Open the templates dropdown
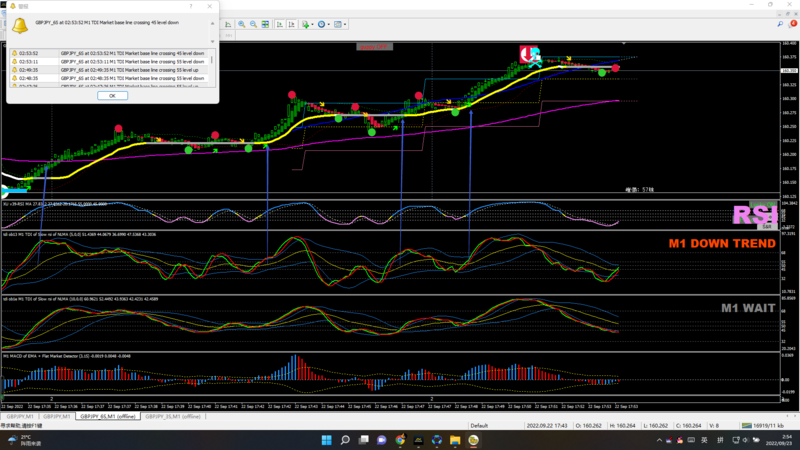 pos(343,24)
